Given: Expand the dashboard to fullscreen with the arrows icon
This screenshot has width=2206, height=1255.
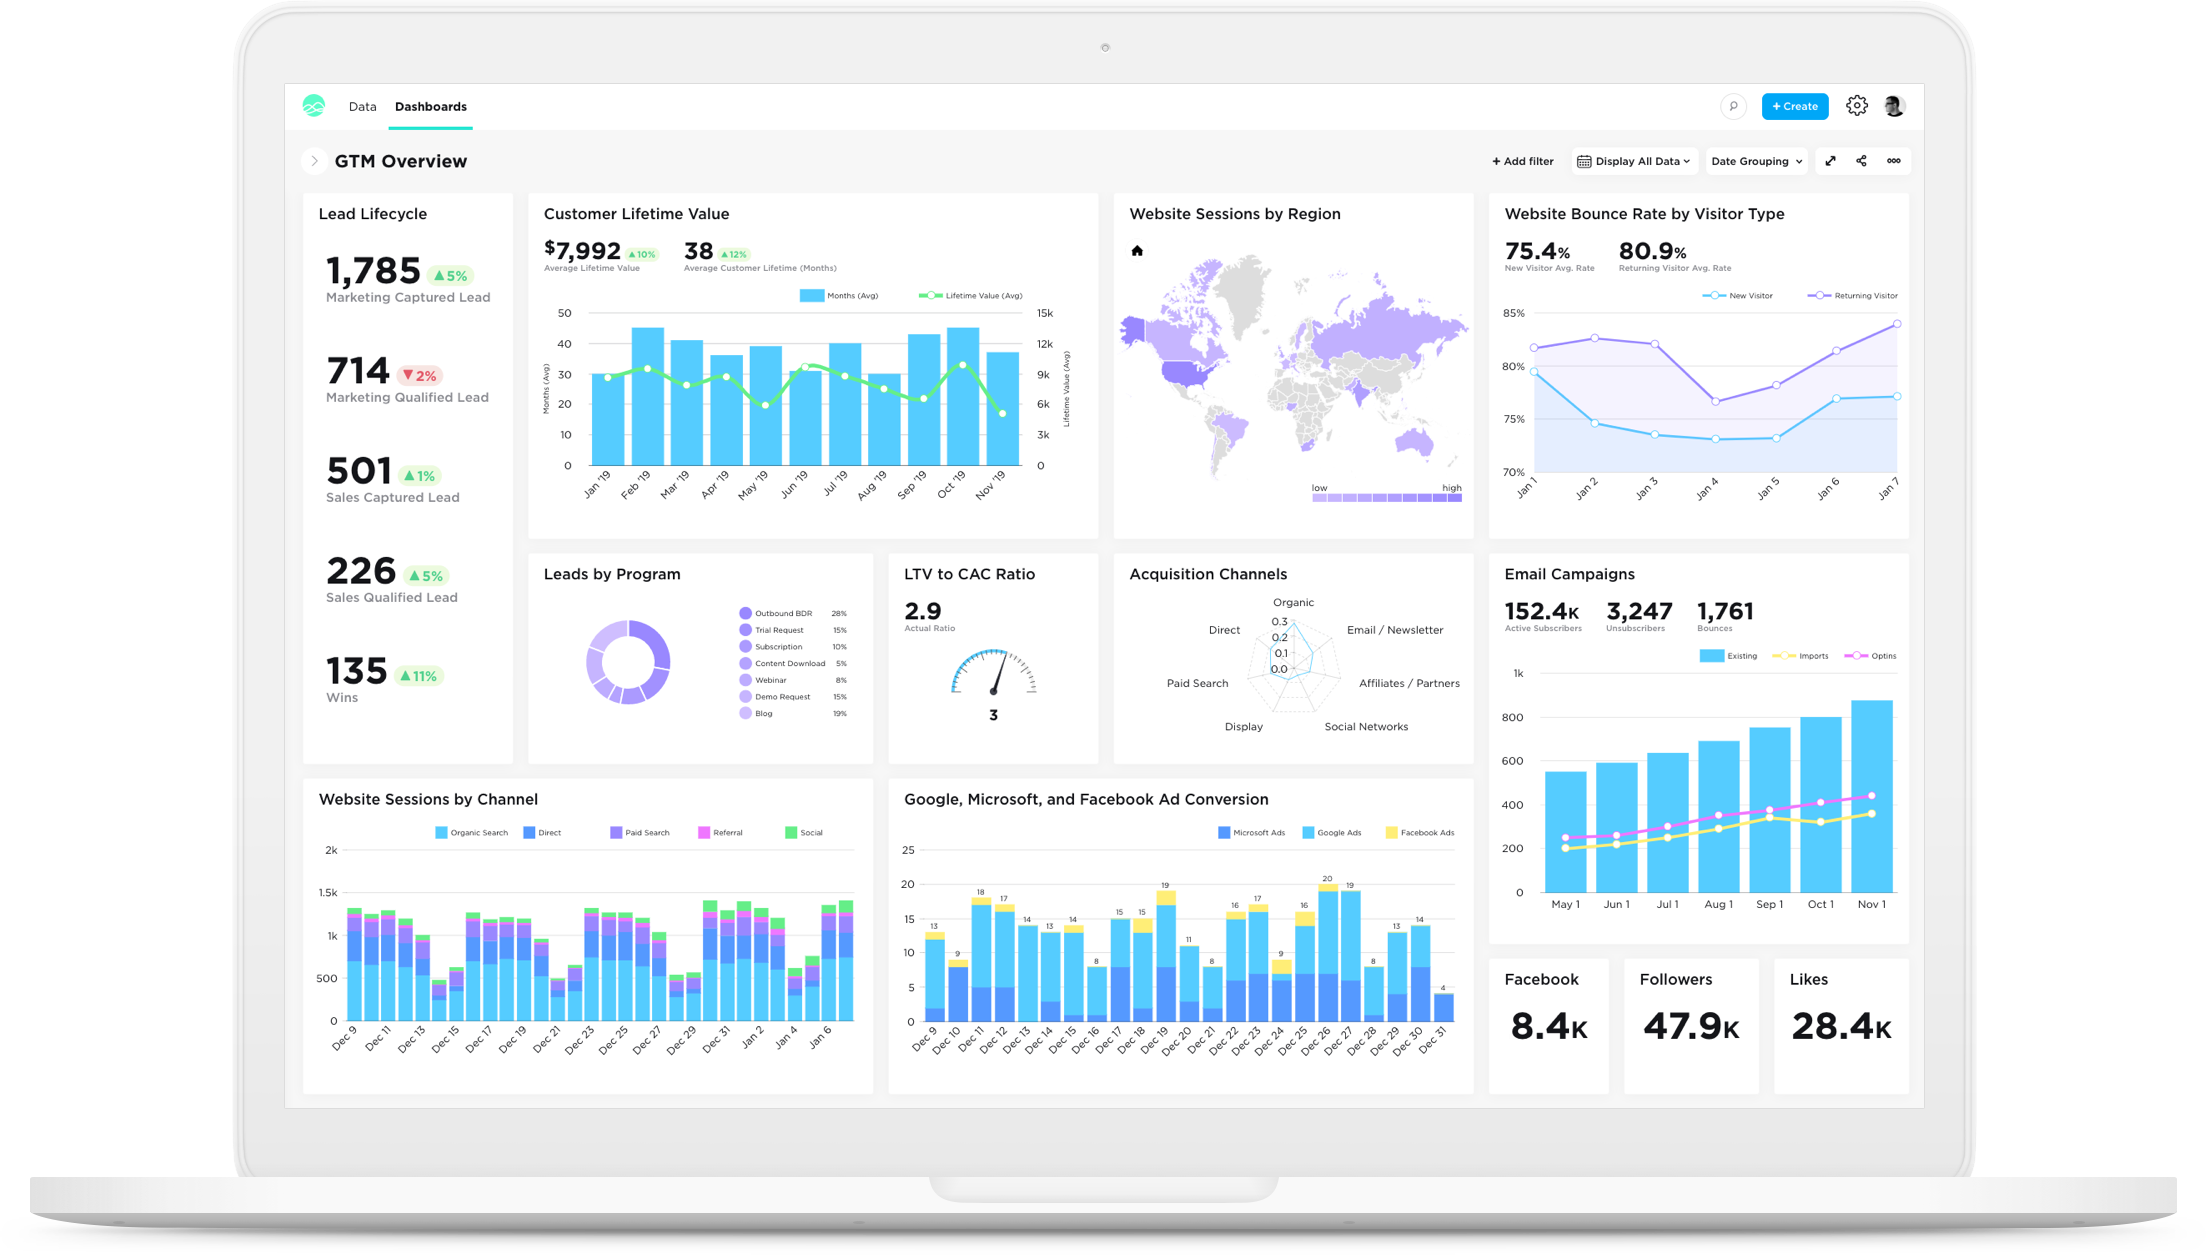Looking at the screenshot, I should pyautogui.click(x=1830, y=160).
